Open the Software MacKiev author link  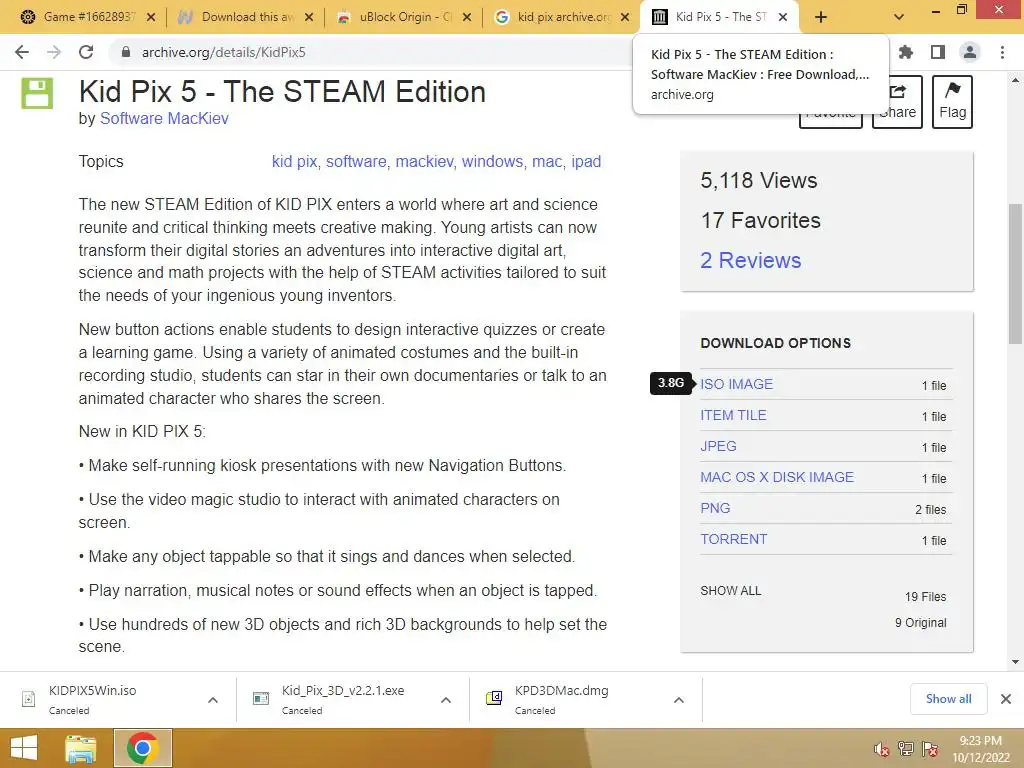tap(164, 118)
